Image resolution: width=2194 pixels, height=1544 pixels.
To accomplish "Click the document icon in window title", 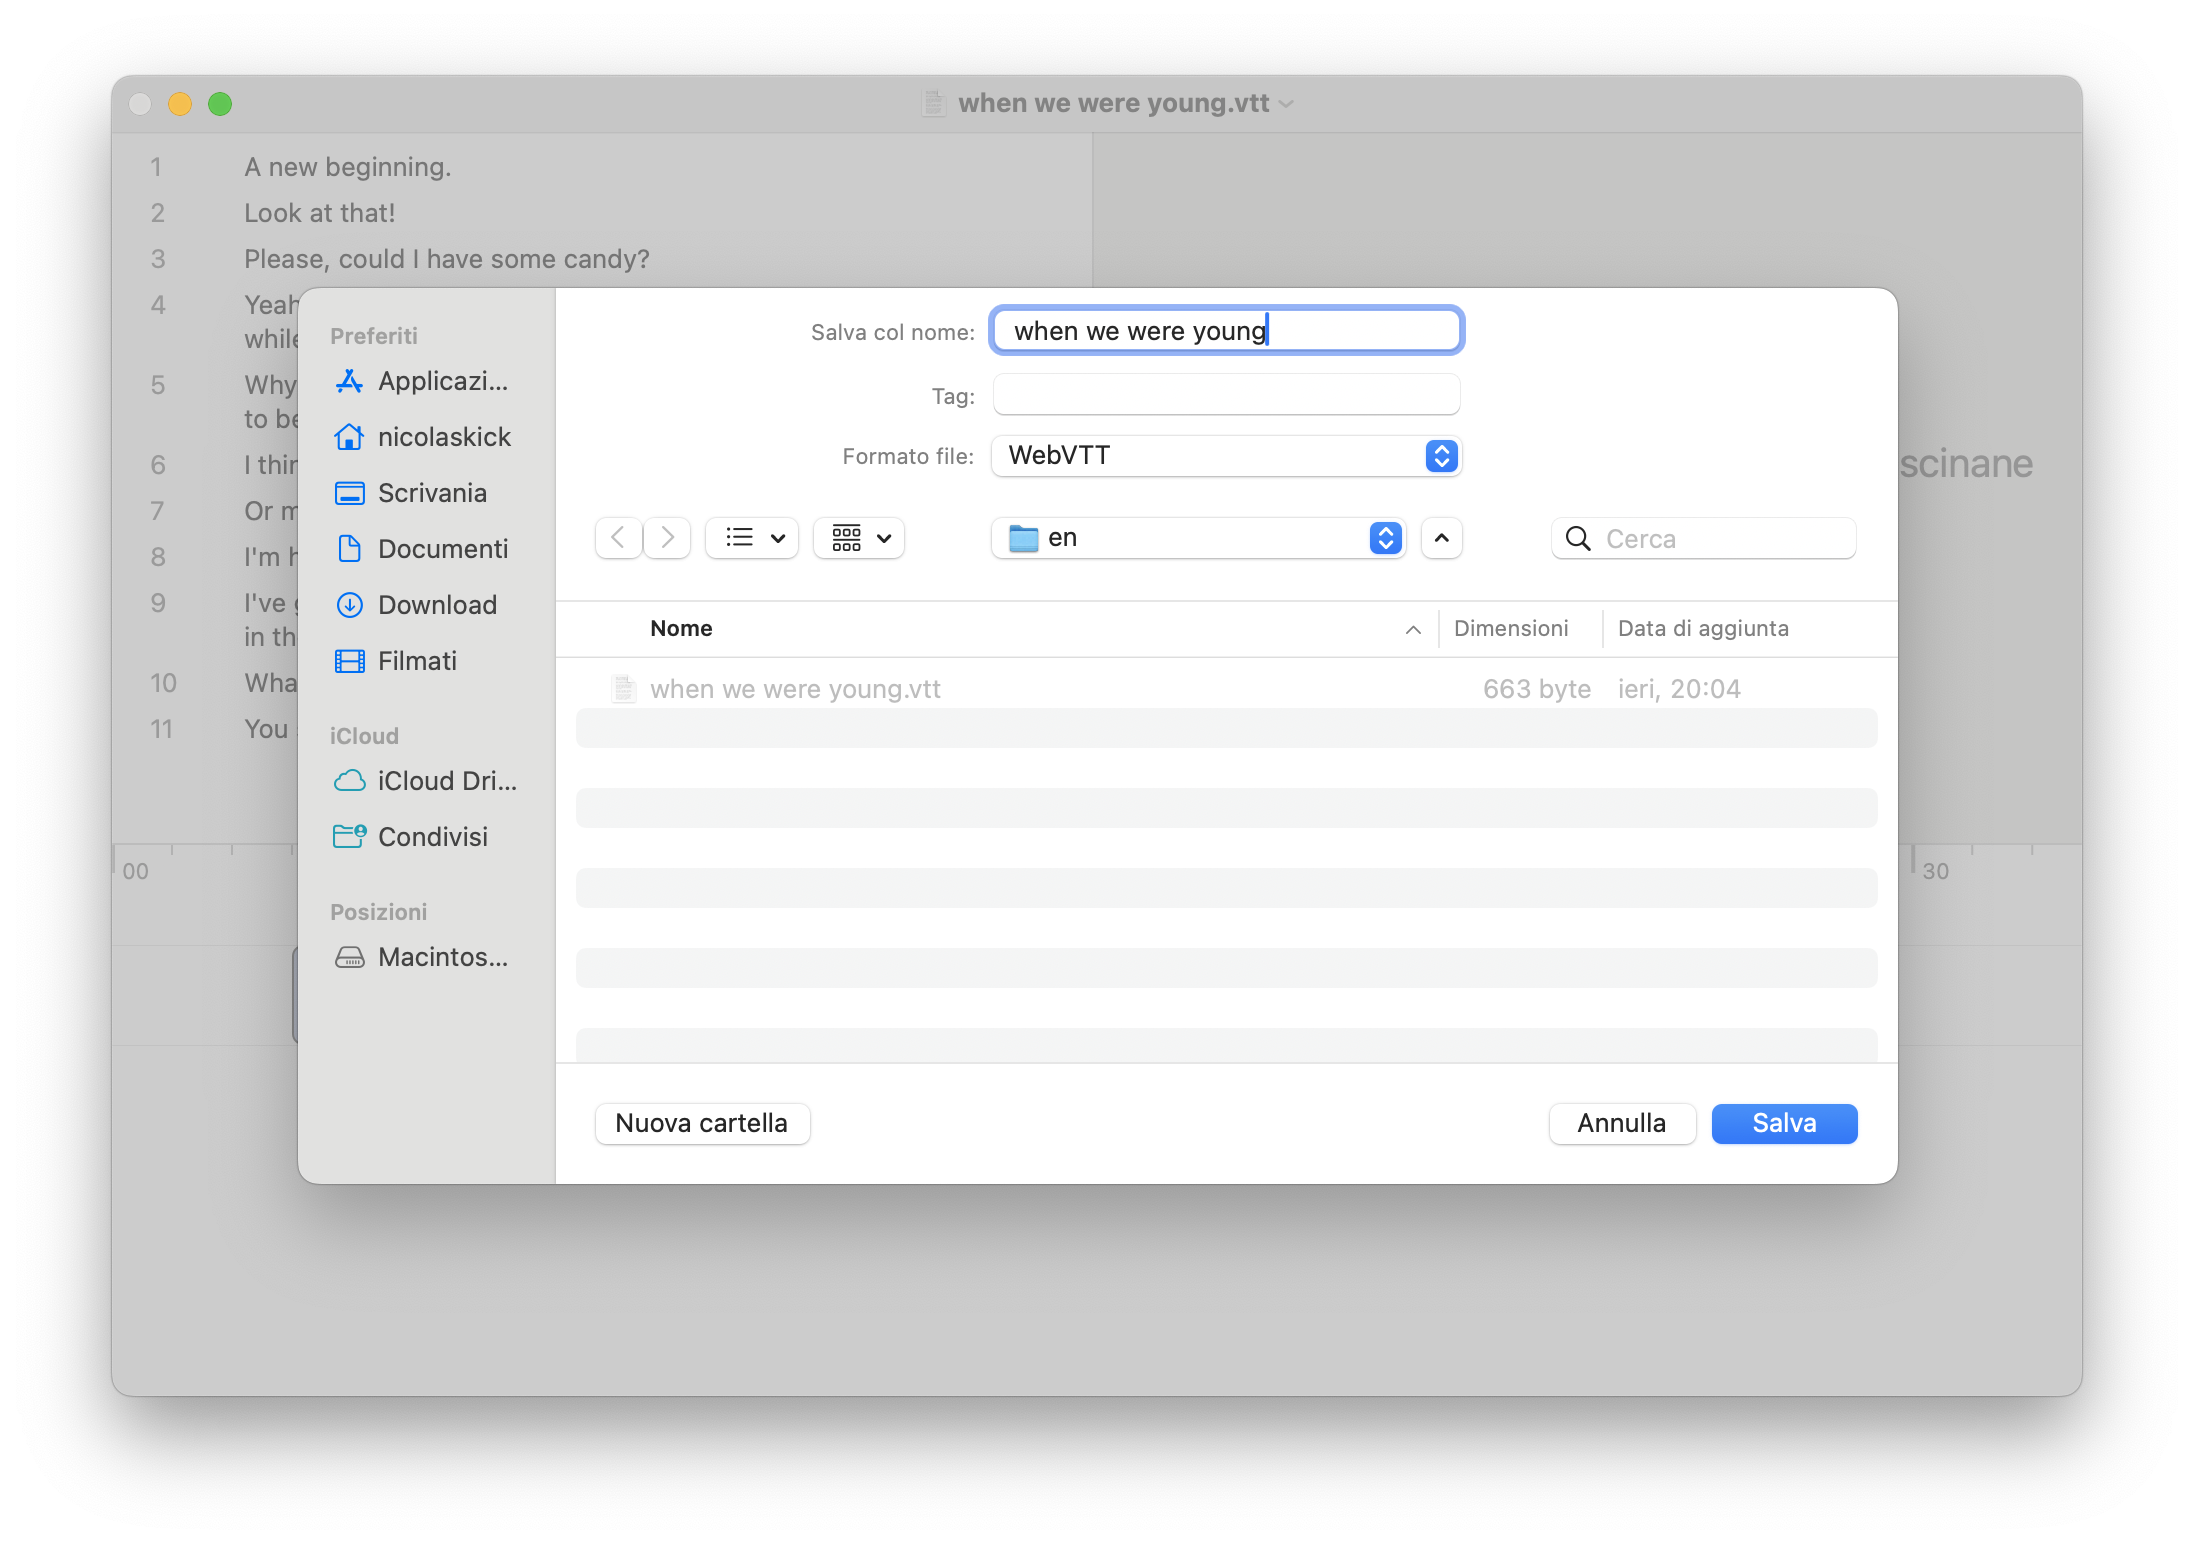I will coord(934,103).
